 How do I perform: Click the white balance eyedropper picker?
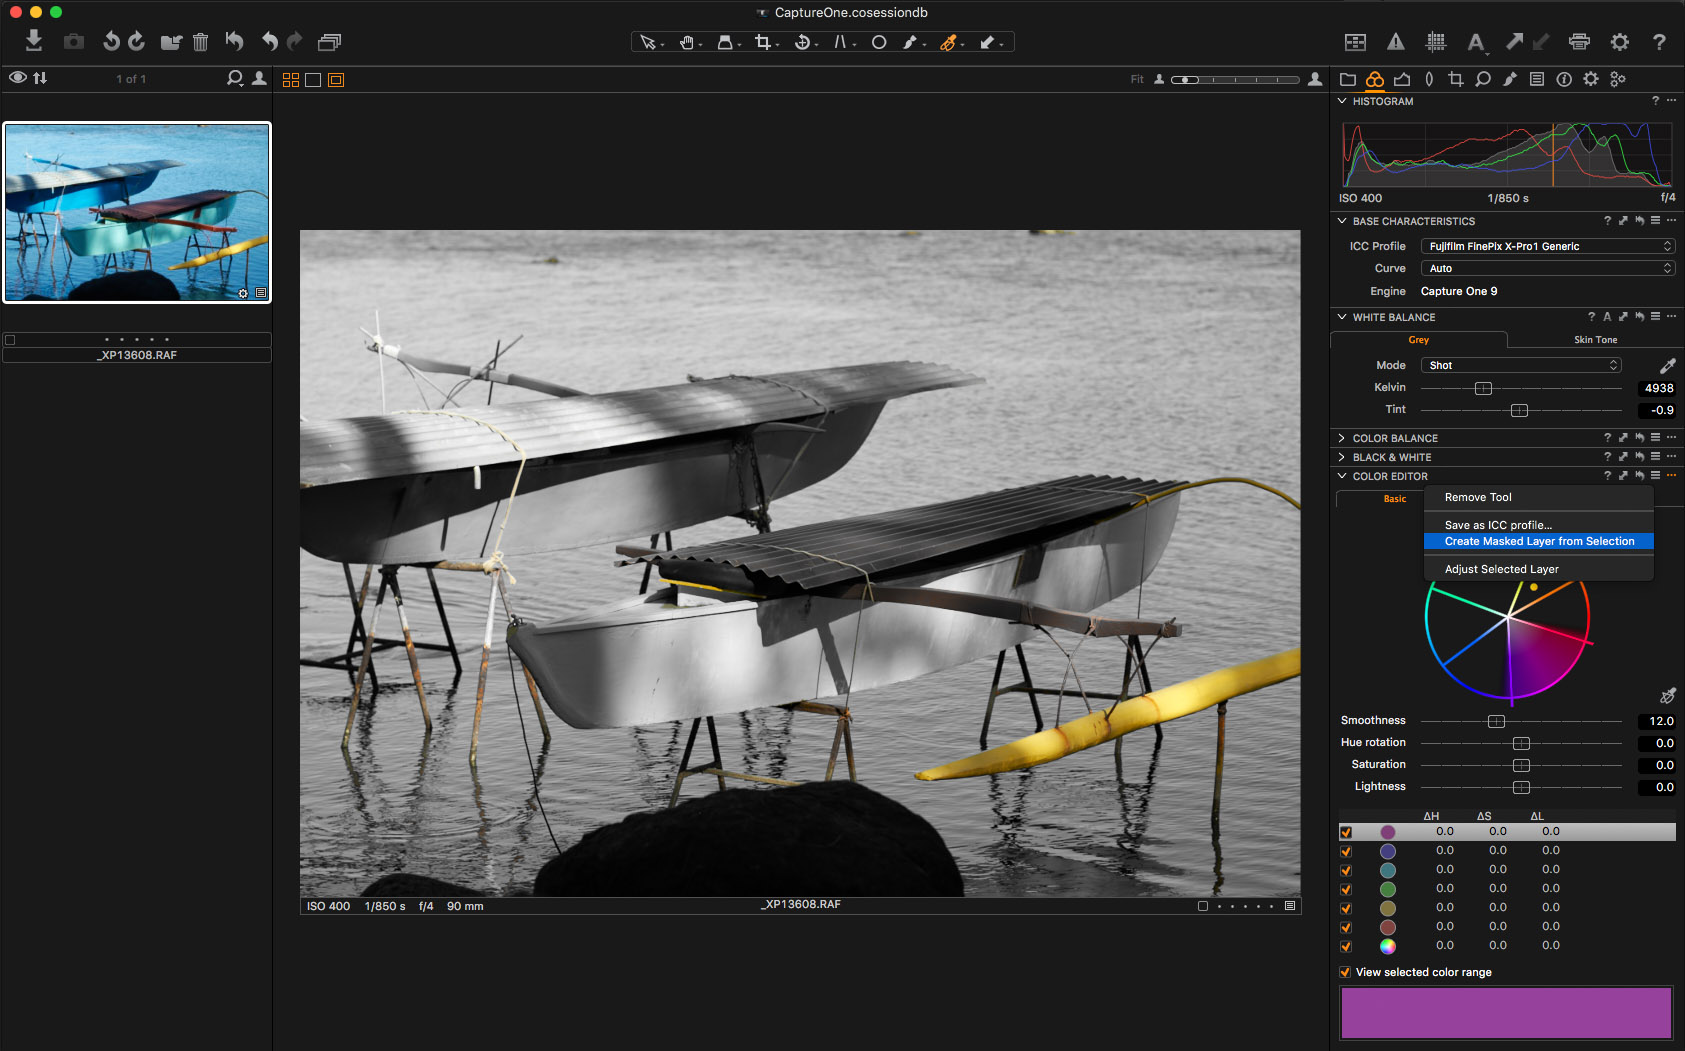point(1667,365)
